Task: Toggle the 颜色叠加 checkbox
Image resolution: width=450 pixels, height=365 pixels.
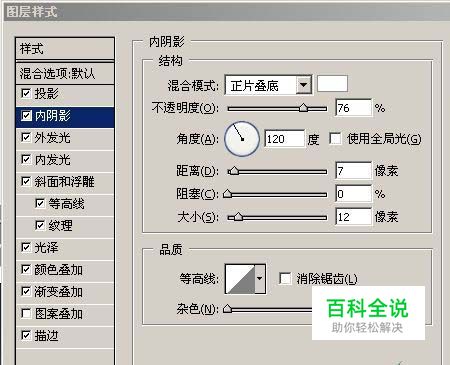Action: pyautogui.click(x=26, y=269)
